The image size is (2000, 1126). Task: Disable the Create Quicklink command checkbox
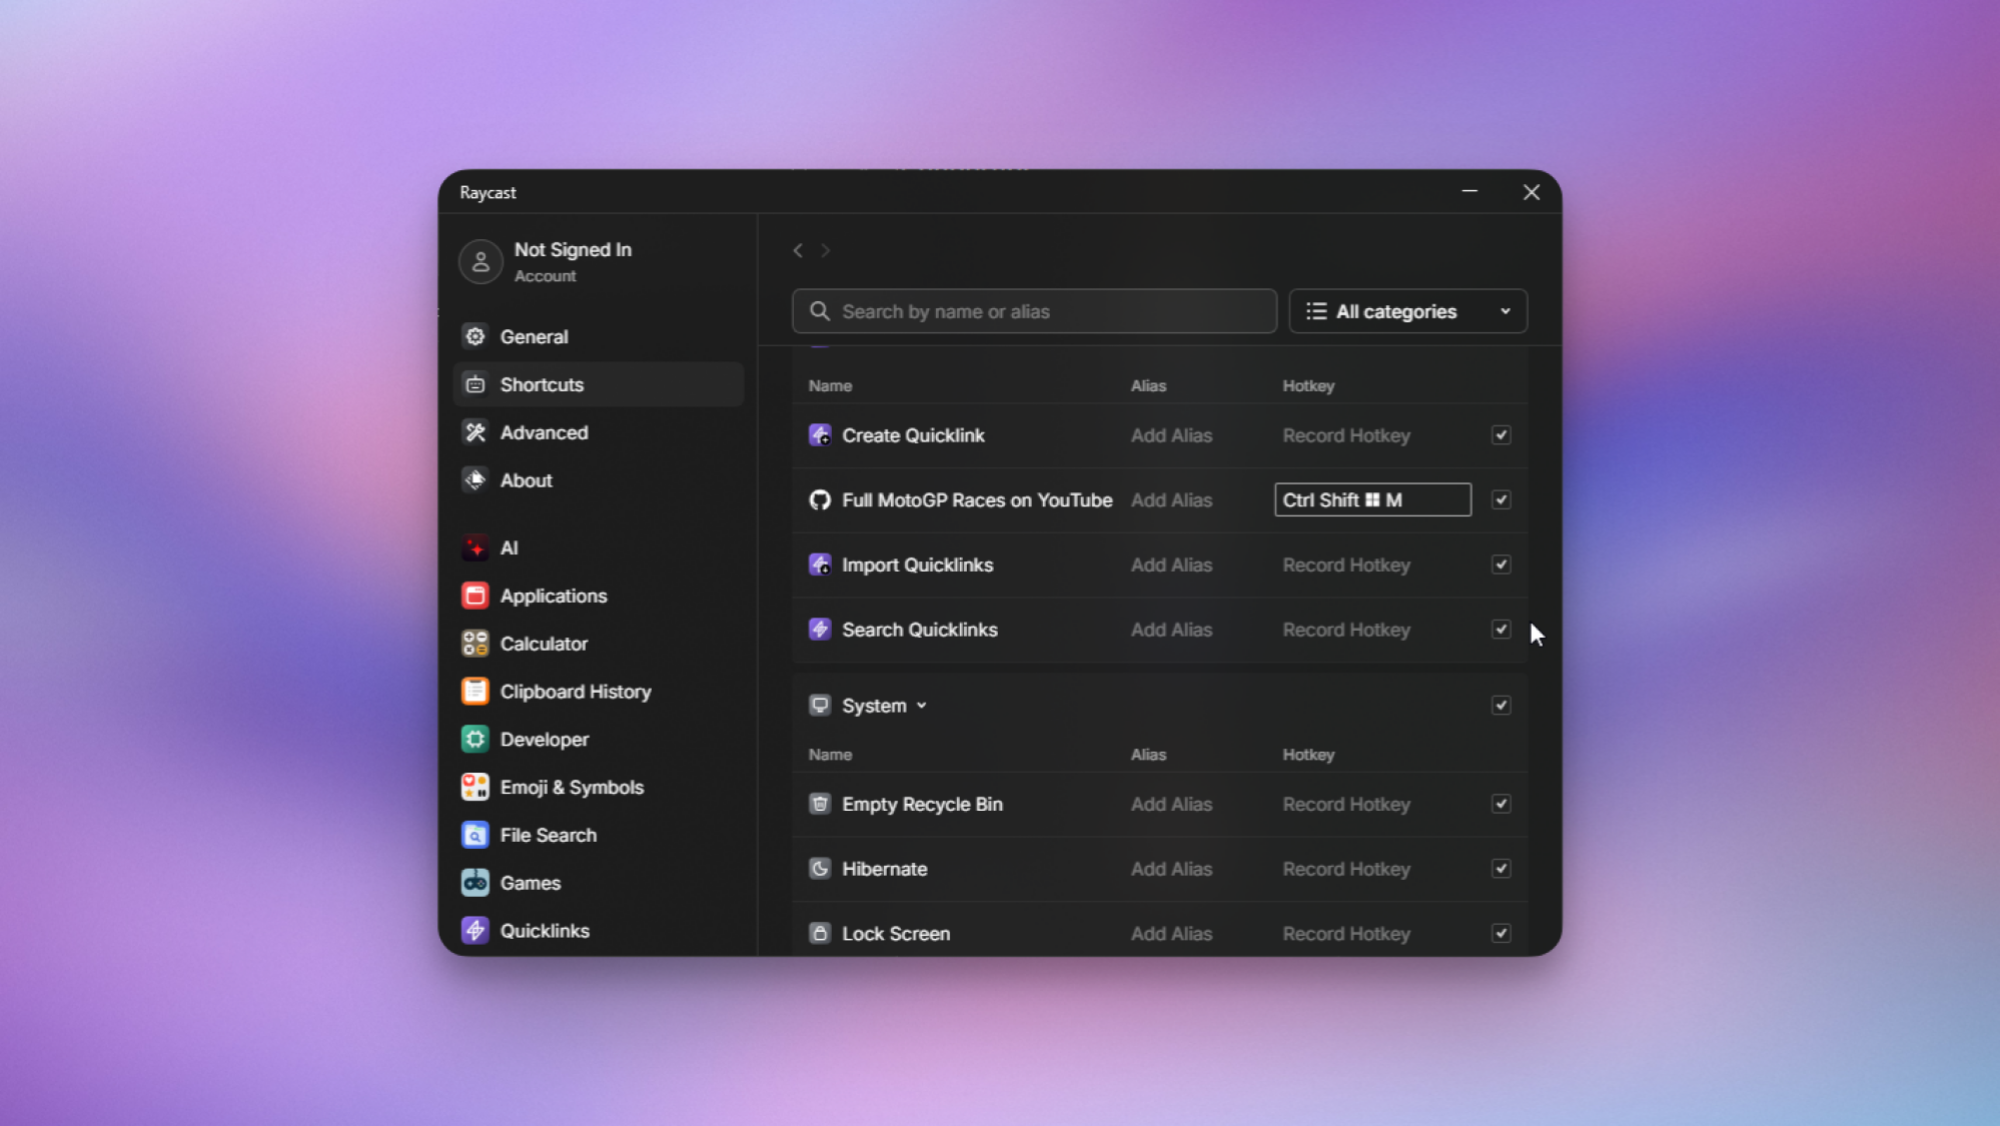tap(1501, 435)
